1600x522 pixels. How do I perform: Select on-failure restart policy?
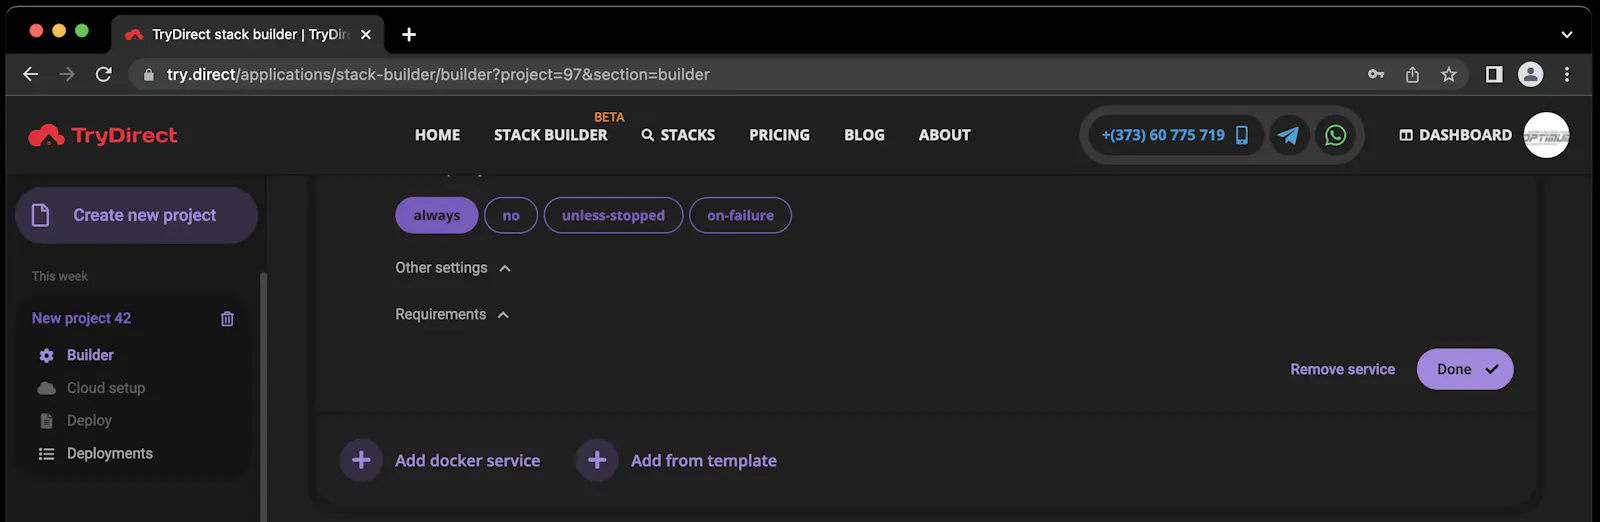(740, 215)
